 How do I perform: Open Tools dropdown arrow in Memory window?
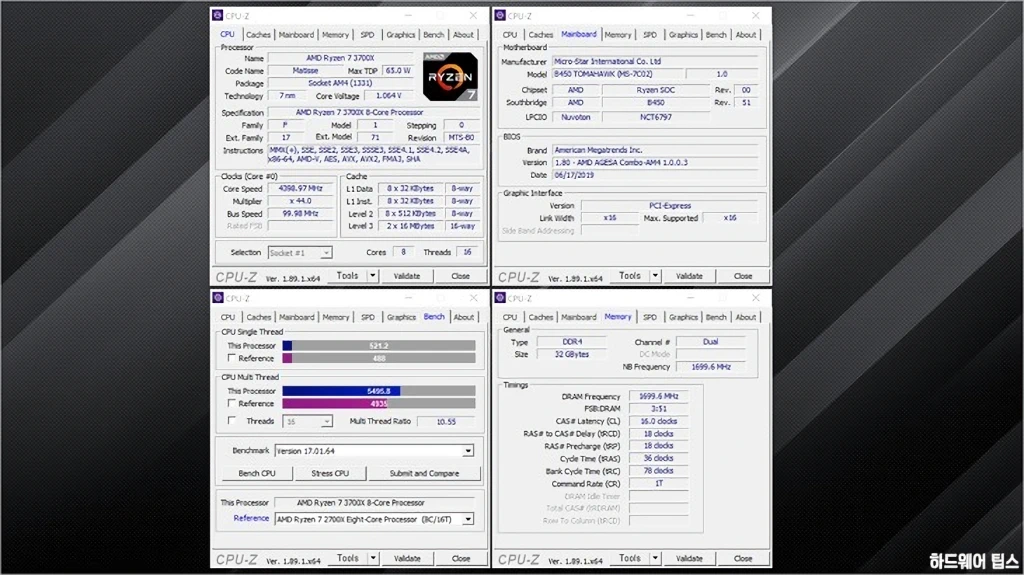click(654, 558)
